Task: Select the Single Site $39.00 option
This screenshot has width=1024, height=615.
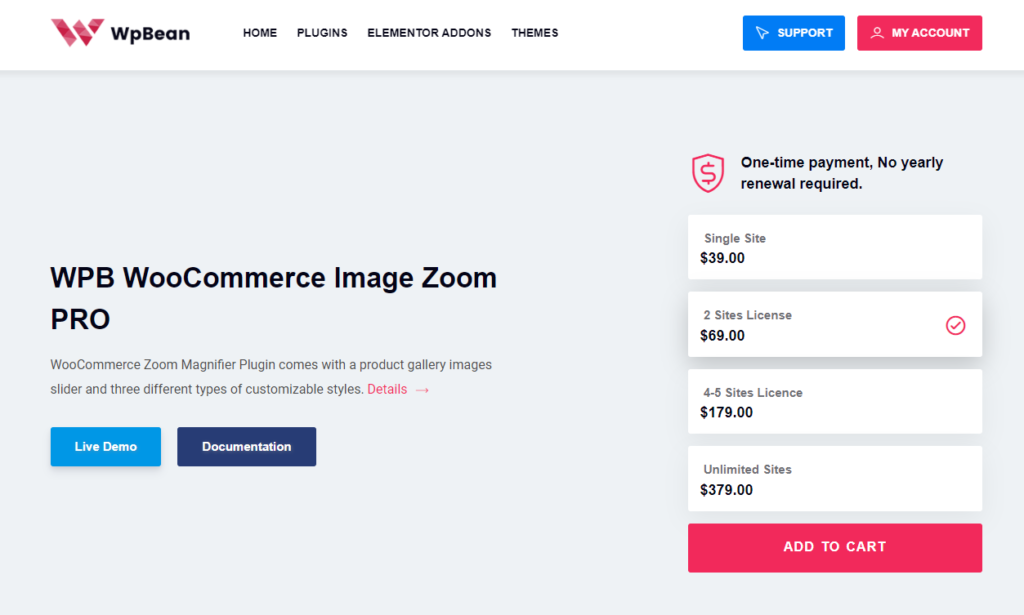Action: (x=835, y=247)
